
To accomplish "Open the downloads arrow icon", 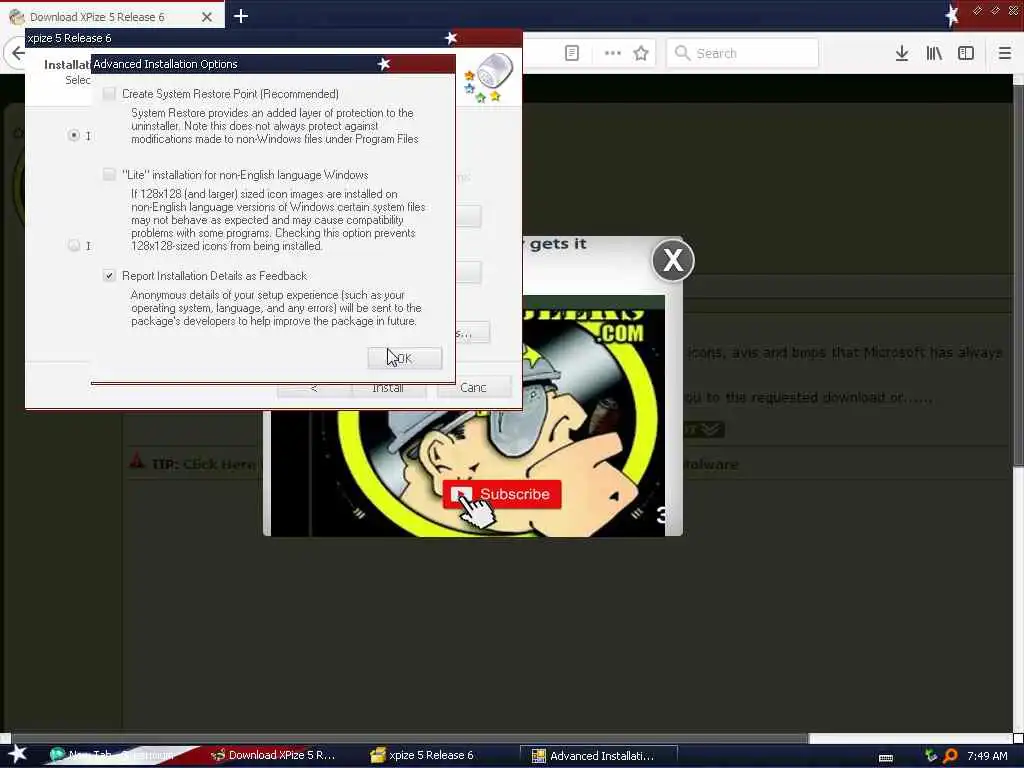I will coord(902,53).
